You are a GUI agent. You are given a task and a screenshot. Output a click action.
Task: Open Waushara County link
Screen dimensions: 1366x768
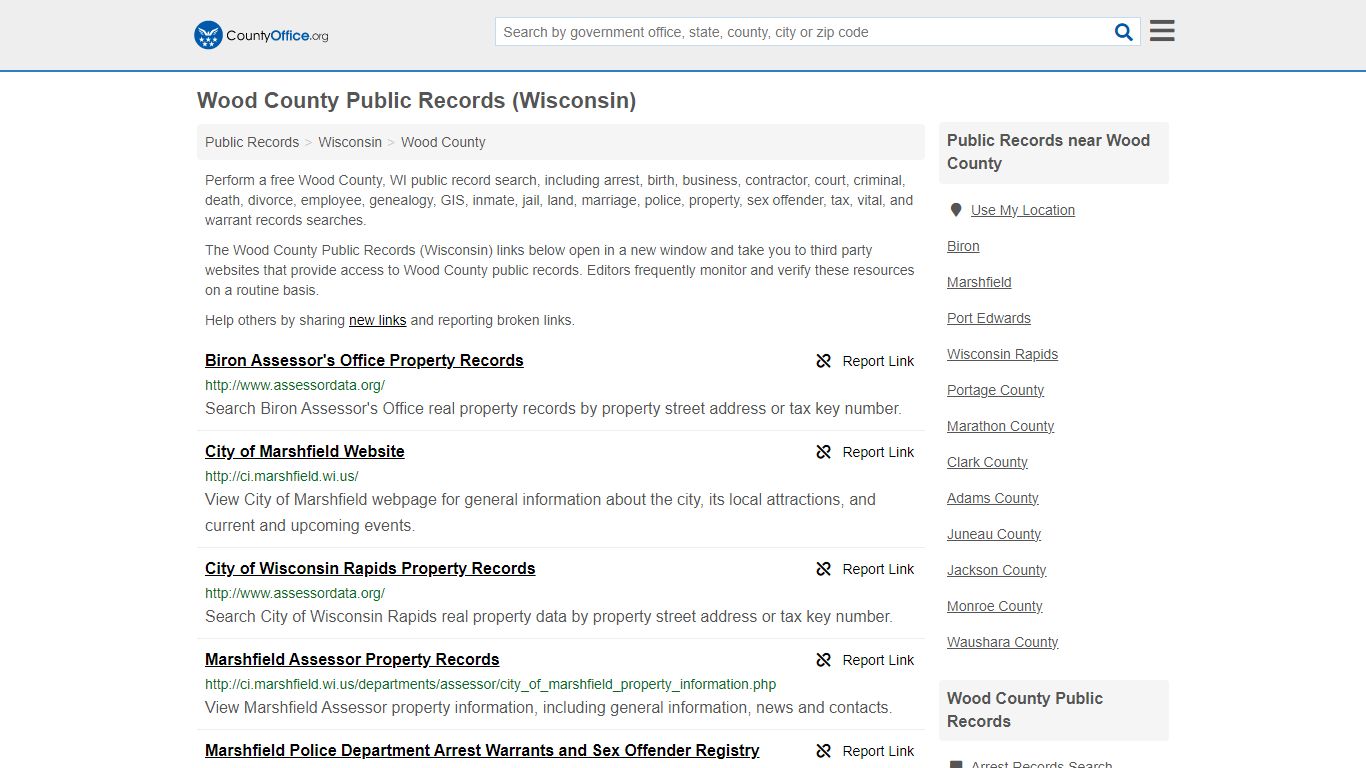[x=1002, y=642]
